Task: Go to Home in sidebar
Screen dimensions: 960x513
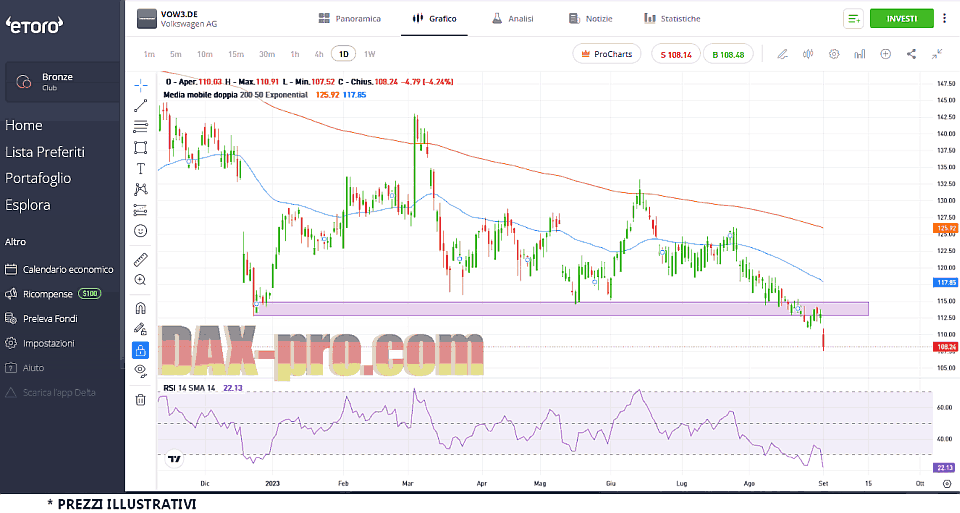Action: (x=24, y=125)
